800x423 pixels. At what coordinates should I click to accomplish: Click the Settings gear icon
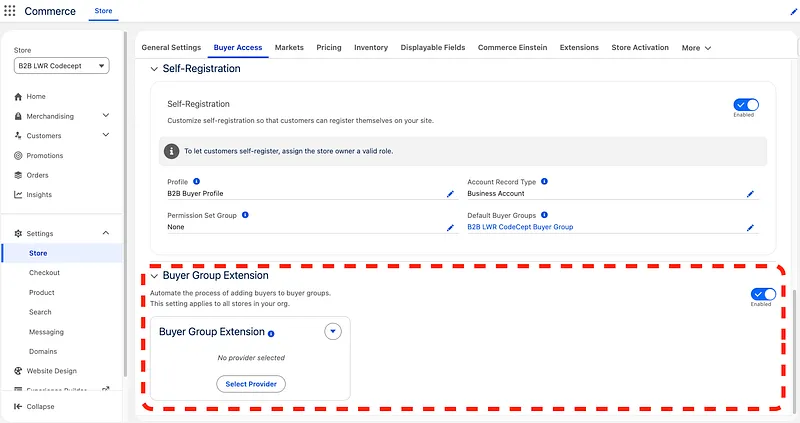[x=18, y=233]
